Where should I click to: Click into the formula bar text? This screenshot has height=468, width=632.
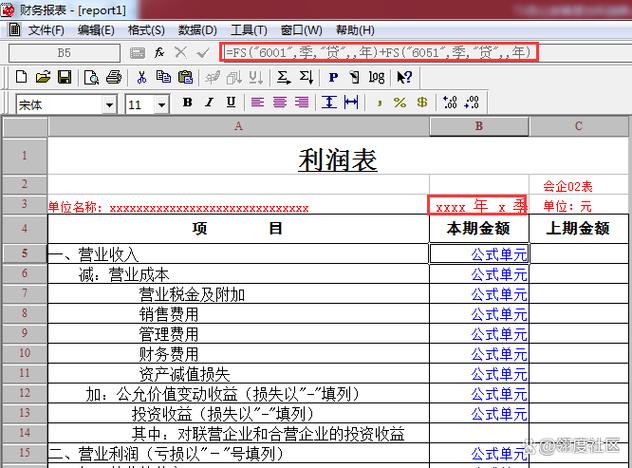[x=379, y=52]
